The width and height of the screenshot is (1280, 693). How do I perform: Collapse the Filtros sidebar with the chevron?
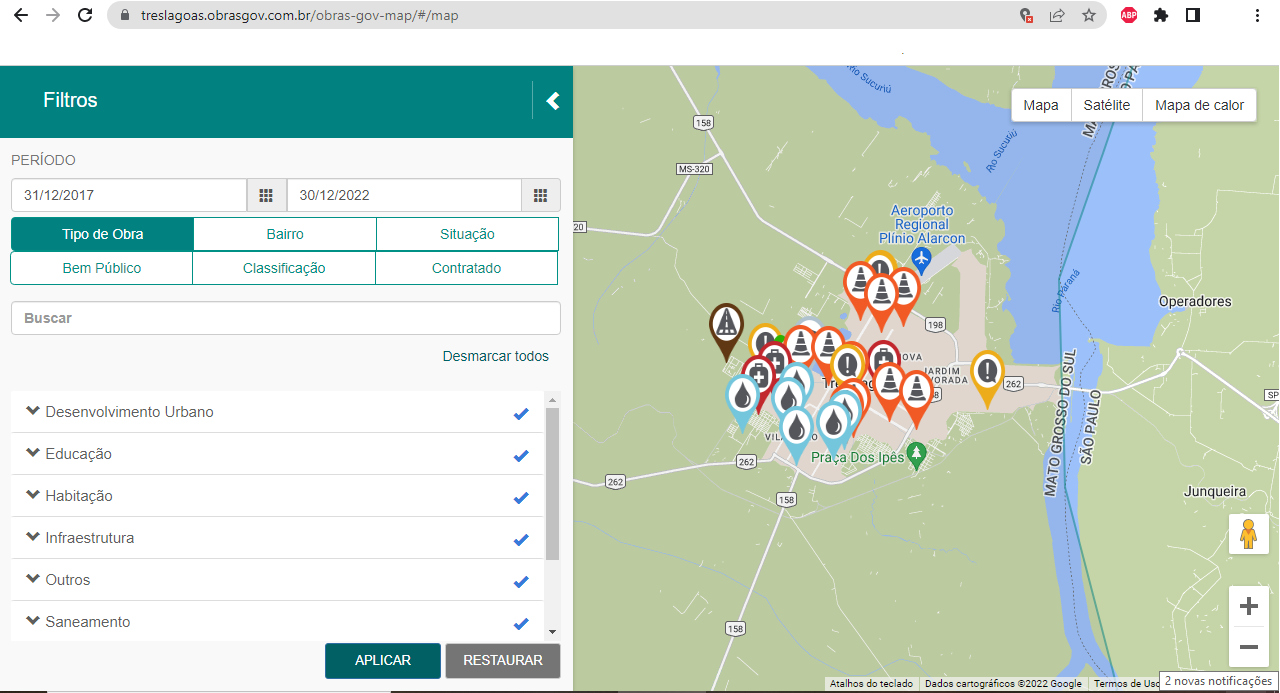pos(551,101)
